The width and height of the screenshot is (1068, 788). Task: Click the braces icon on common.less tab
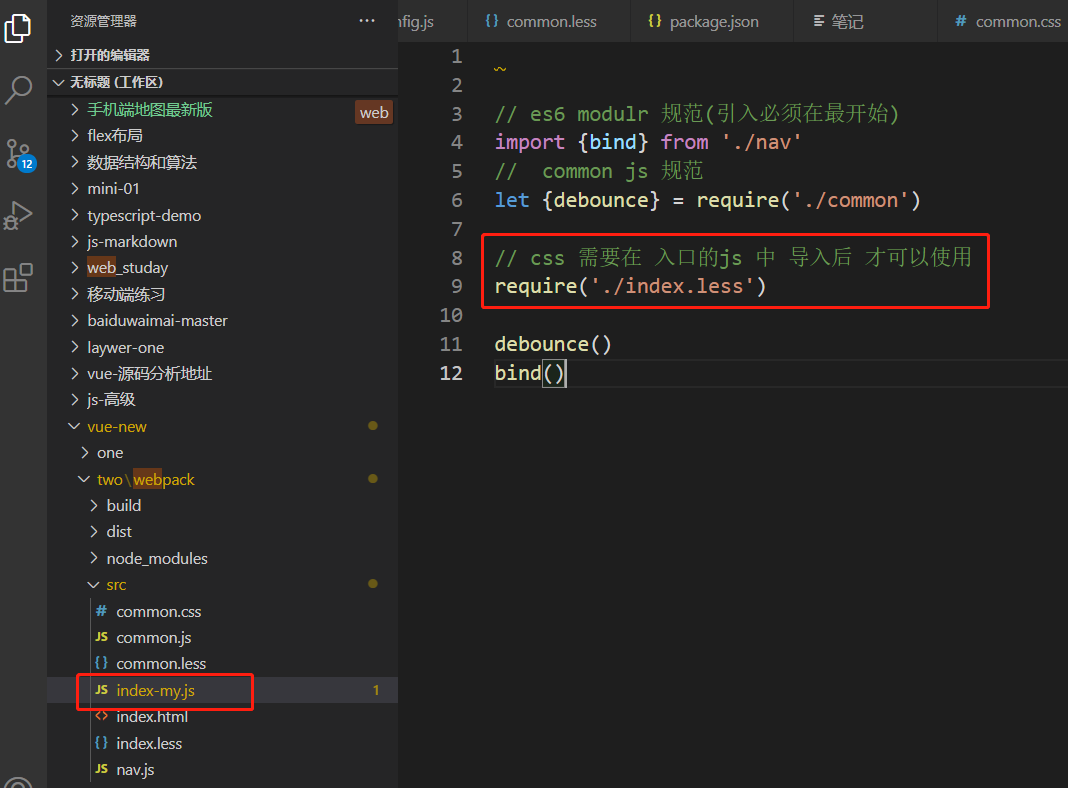coord(492,21)
